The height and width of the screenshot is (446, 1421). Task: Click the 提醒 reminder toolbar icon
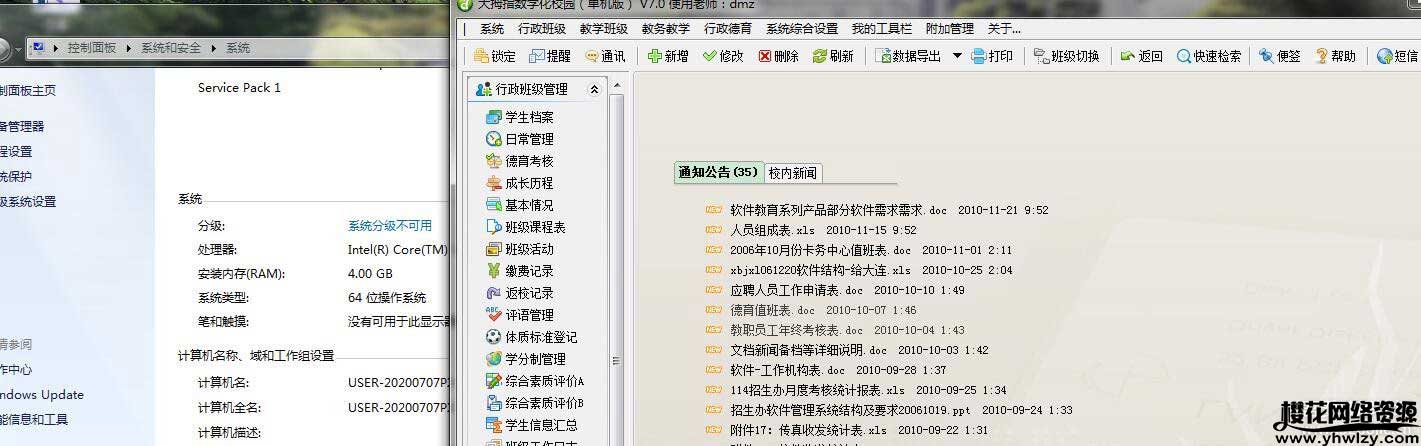click(550, 56)
